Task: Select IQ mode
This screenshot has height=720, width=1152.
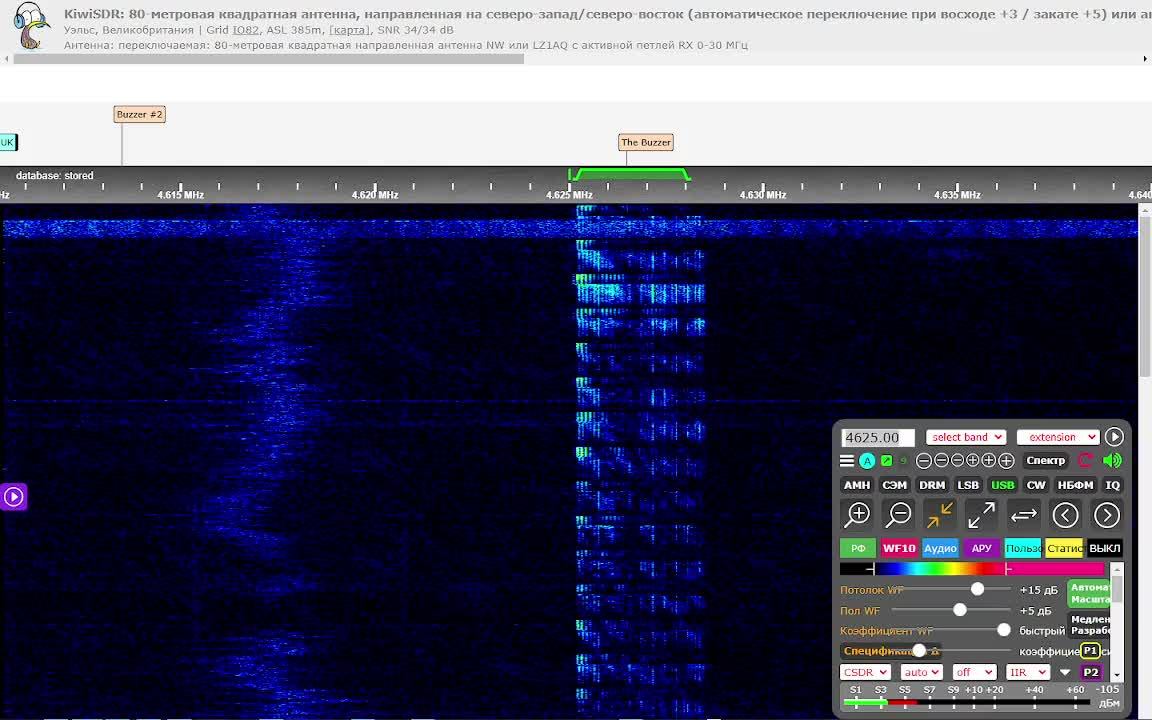Action: (1112, 485)
